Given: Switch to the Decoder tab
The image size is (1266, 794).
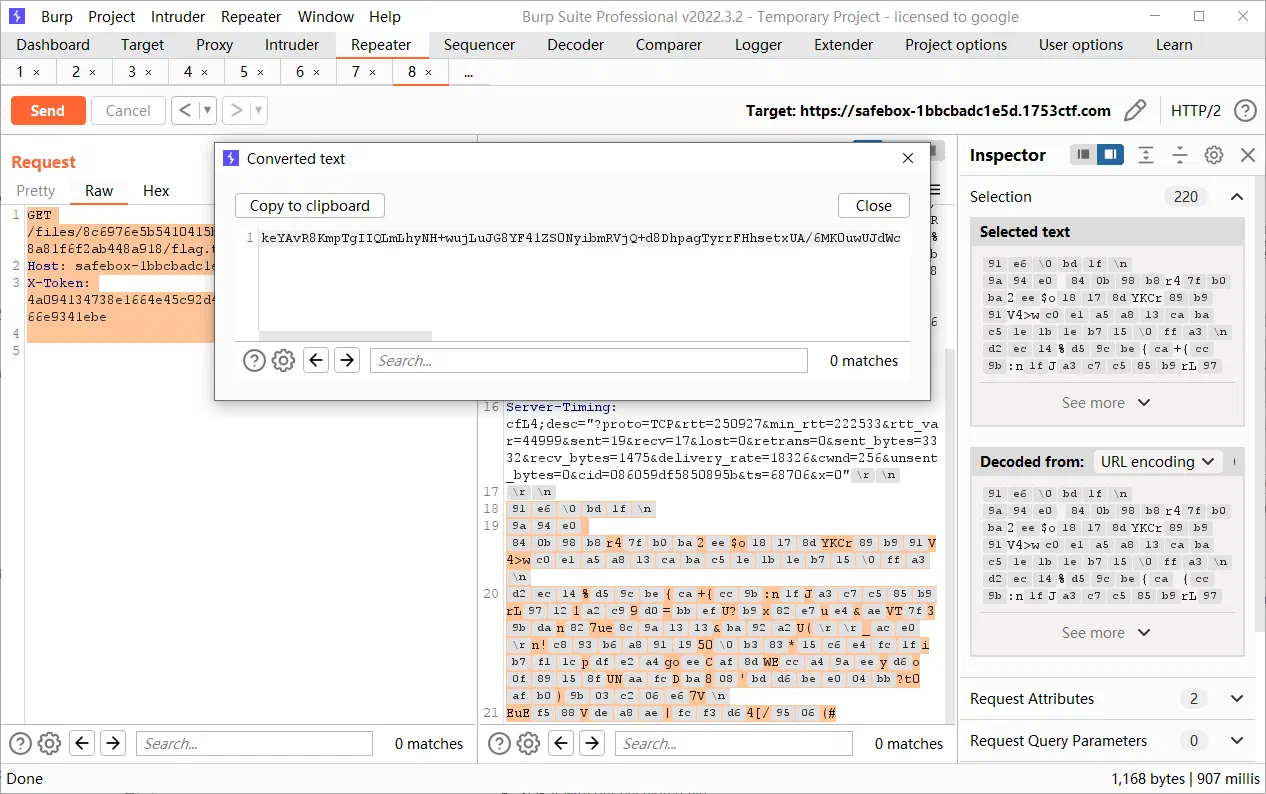Looking at the screenshot, I should click(x=576, y=44).
